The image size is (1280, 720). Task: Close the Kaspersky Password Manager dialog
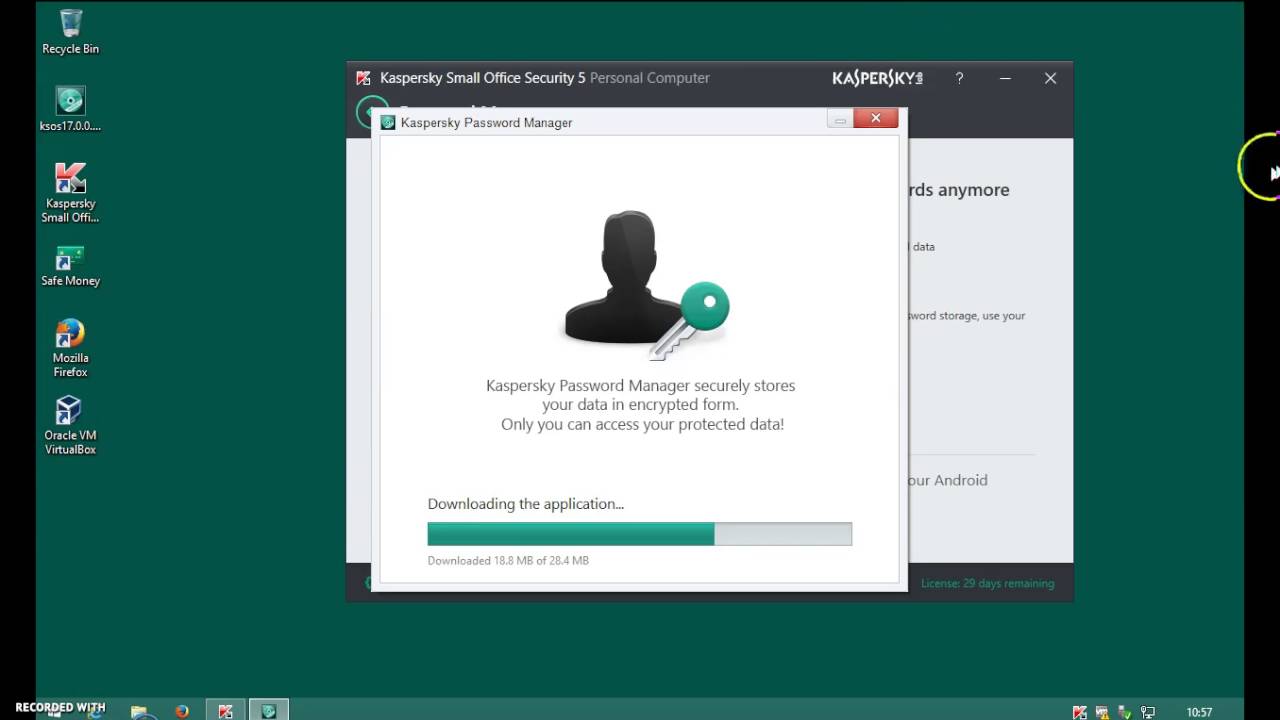[876, 119]
